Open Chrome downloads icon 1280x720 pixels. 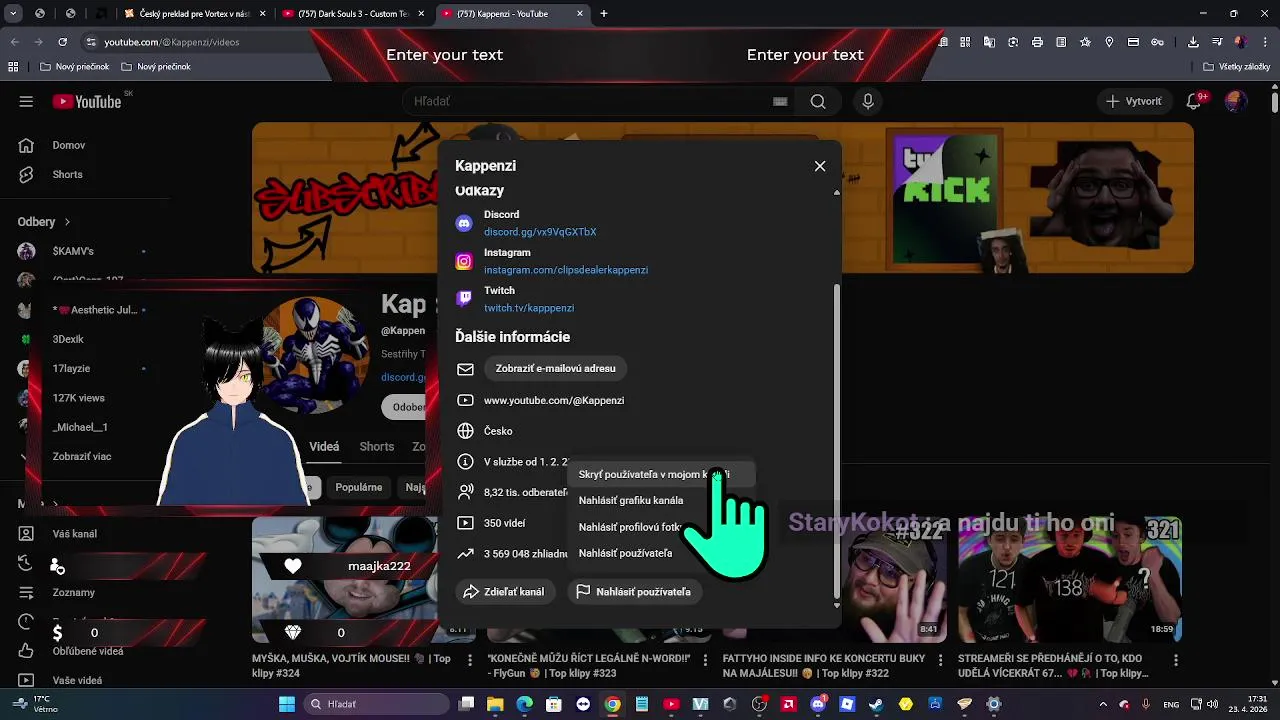tap(1193, 42)
